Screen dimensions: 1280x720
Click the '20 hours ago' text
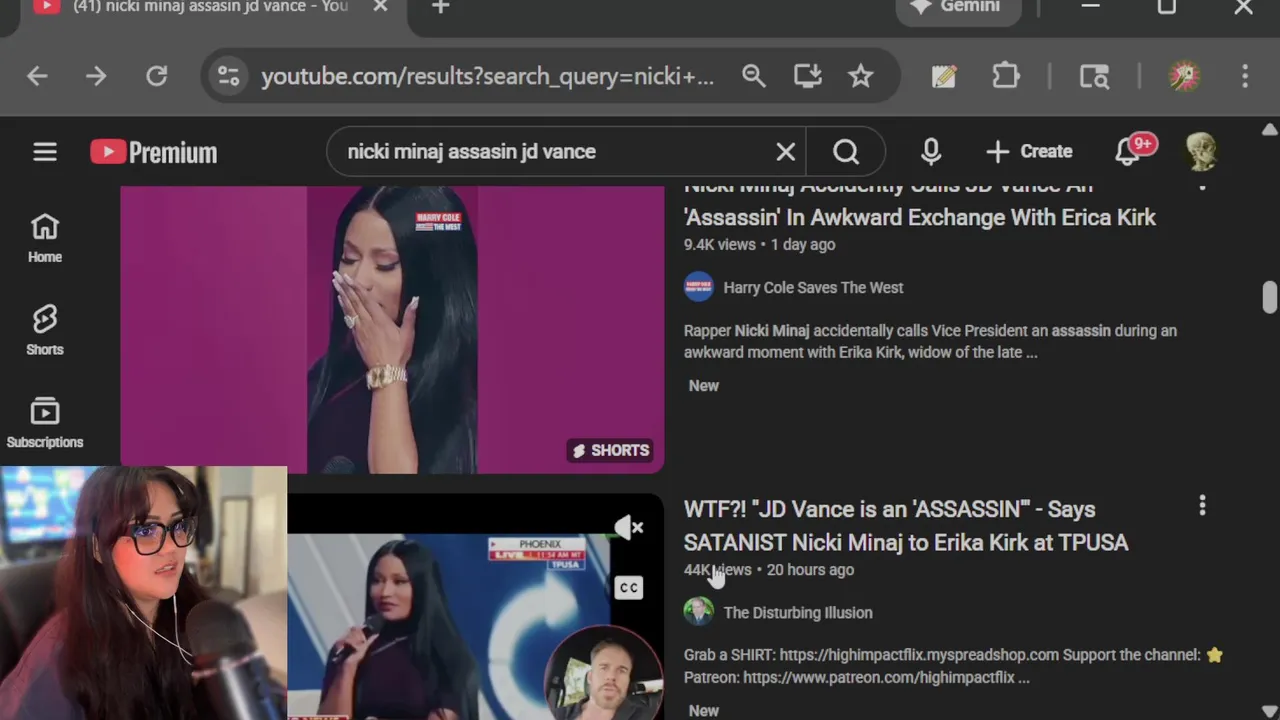810,569
